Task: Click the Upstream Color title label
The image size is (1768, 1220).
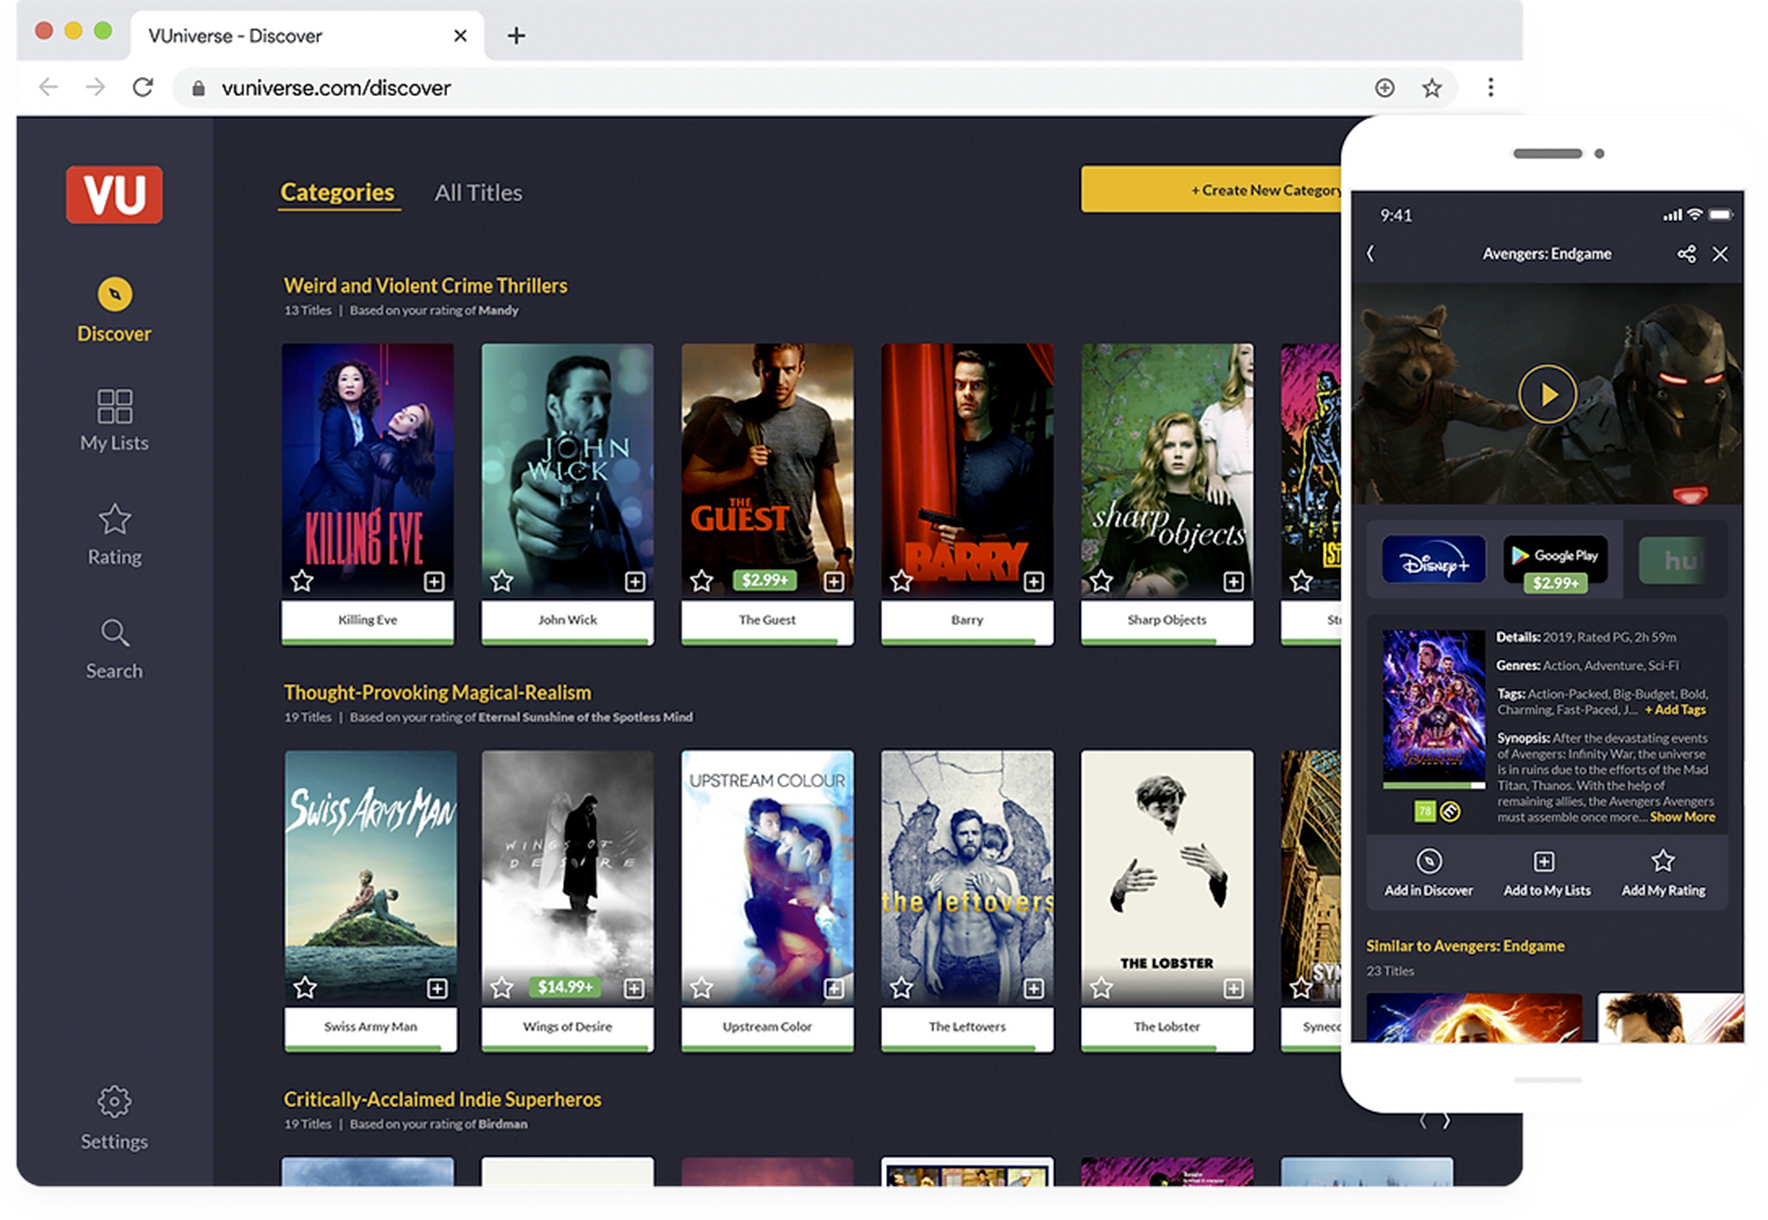Action: (767, 1027)
